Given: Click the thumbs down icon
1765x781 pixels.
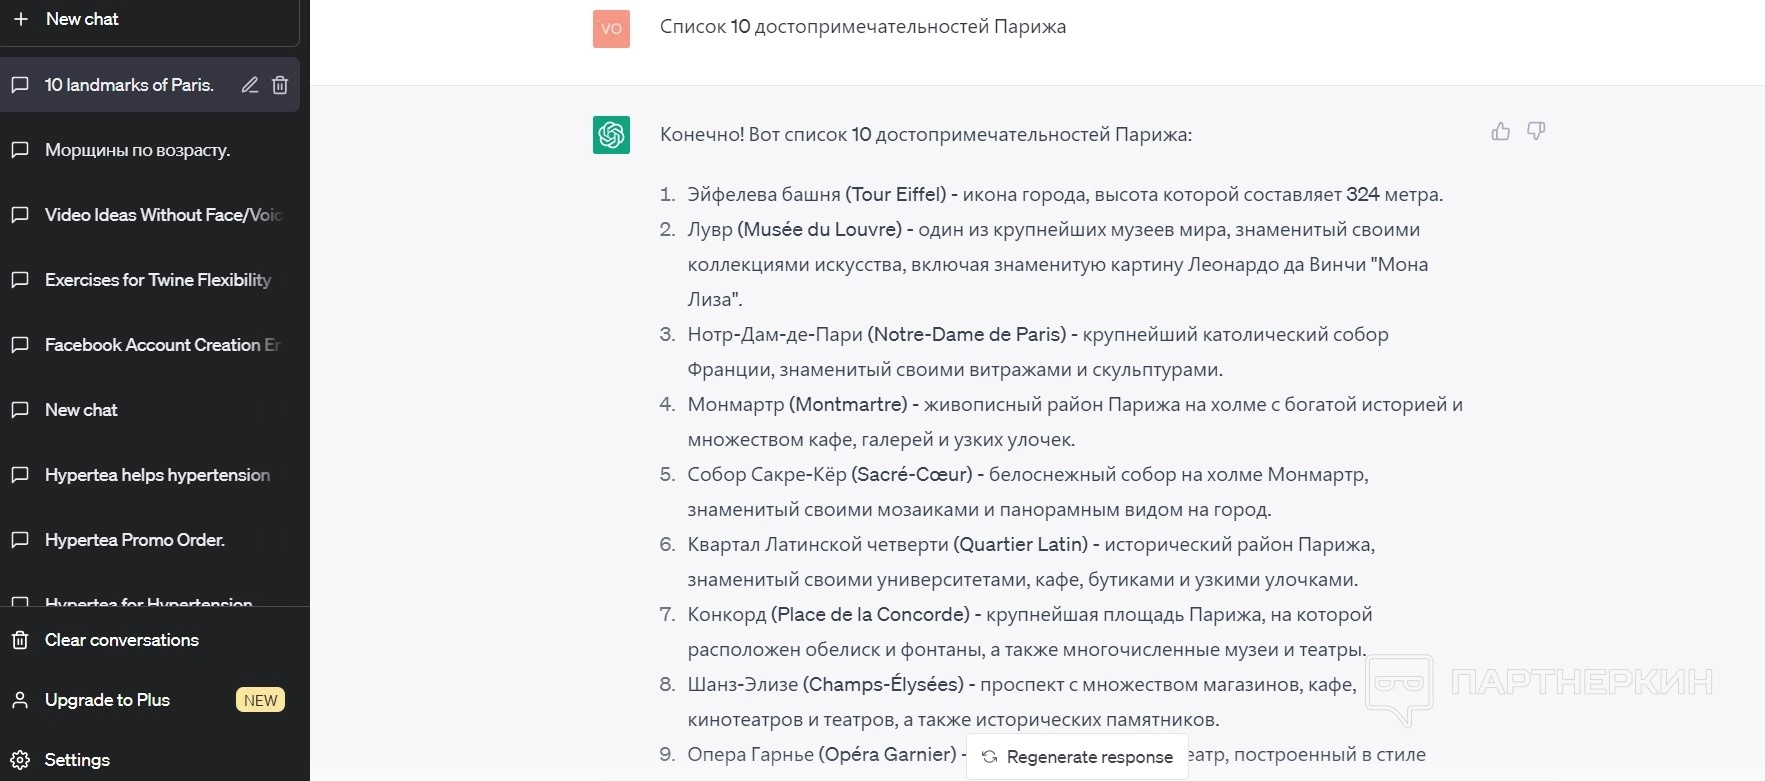Looking at the screenshot, I should pyautogui.click(x=1536, y=131).
